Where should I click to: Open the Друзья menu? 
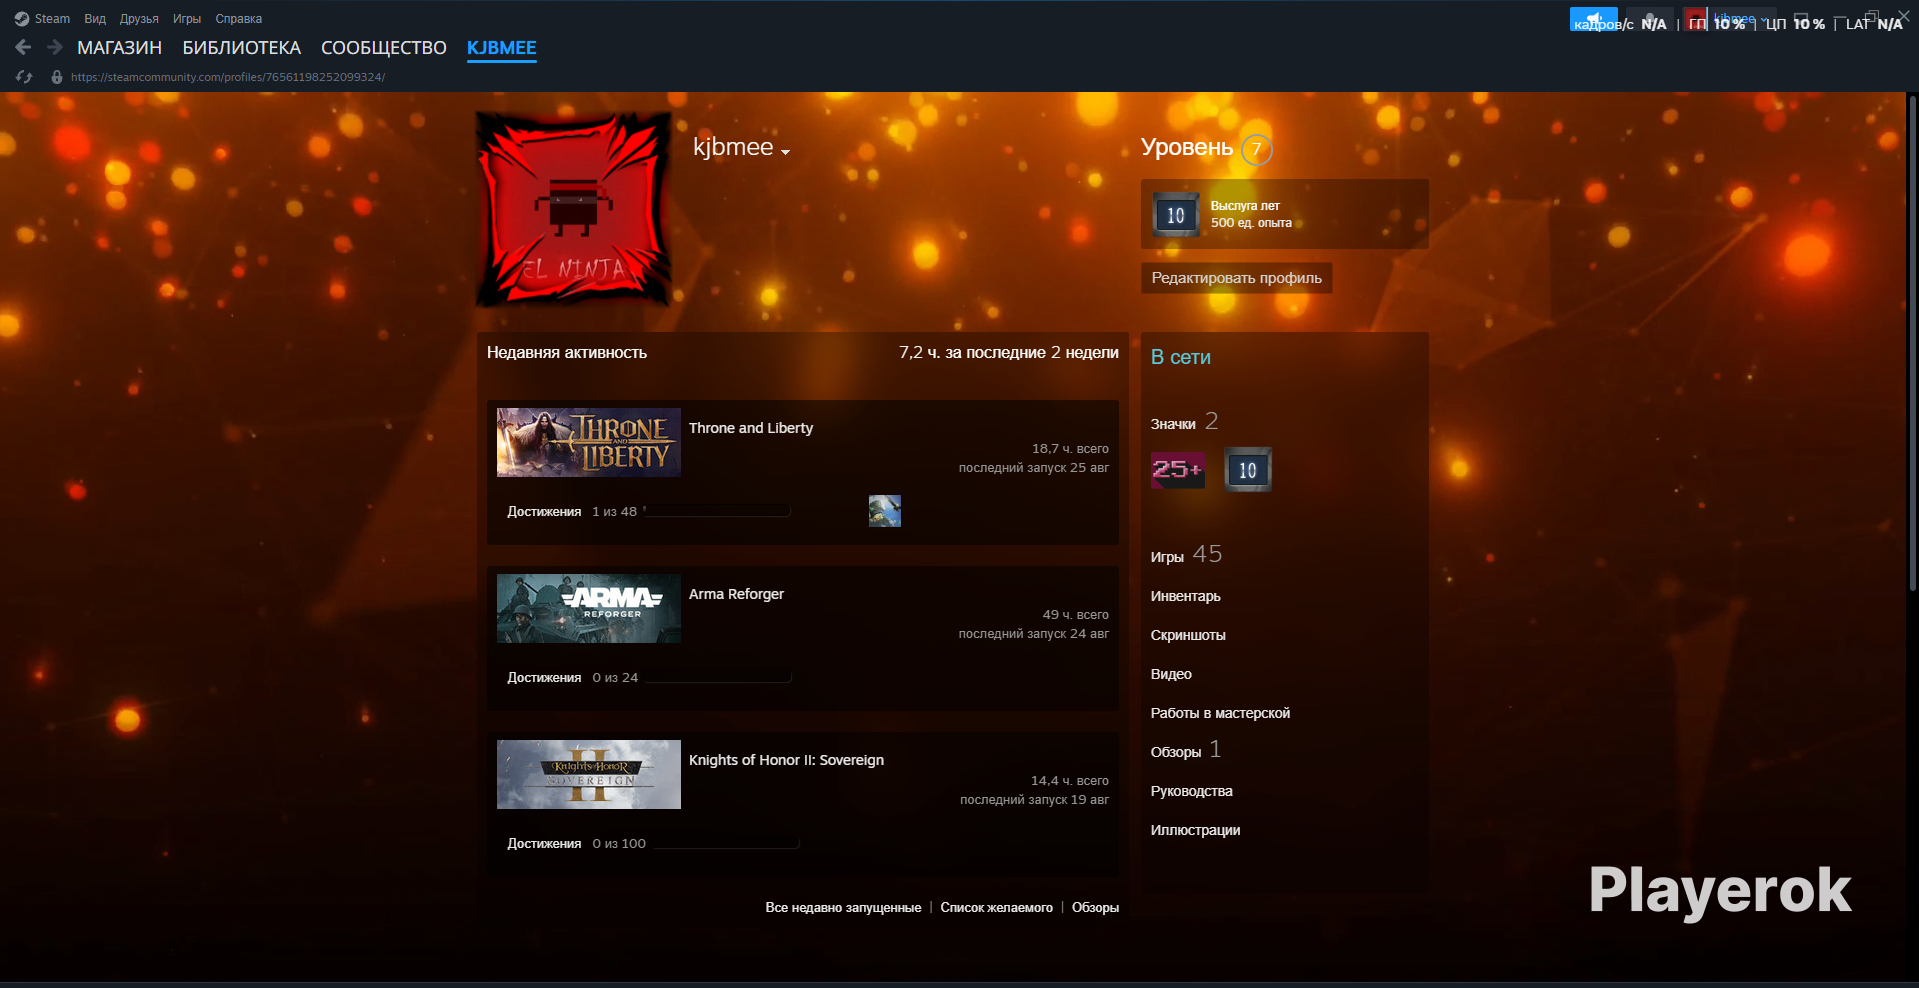click(139, 19)
